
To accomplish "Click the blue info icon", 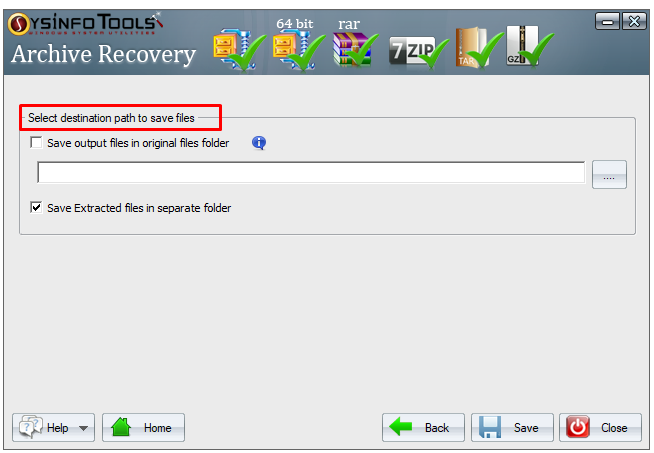I will tap(259, 143).
